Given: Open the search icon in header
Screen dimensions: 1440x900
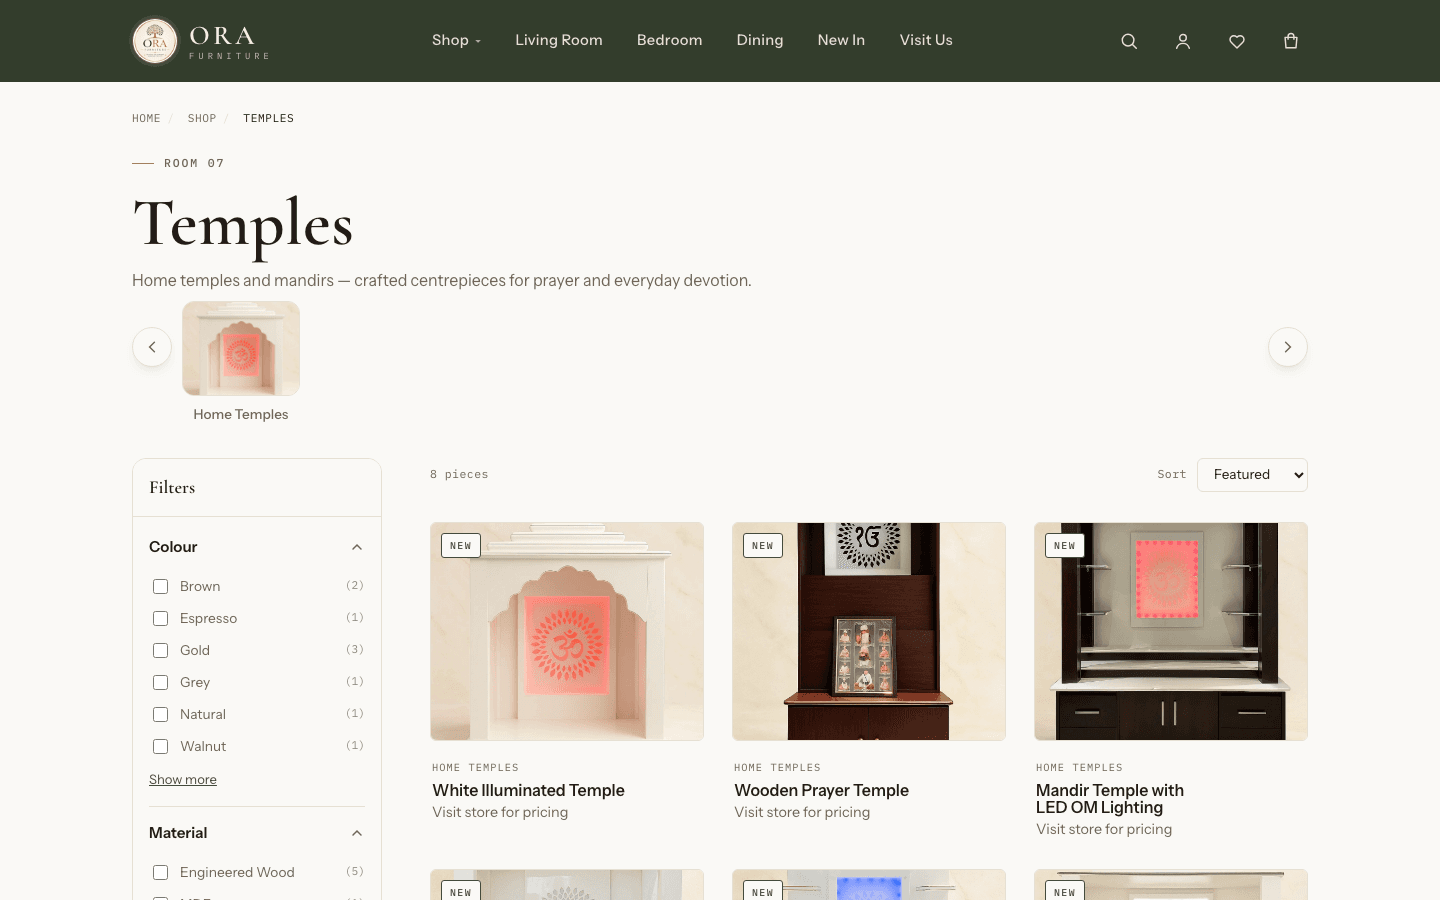Looking at the screenshot, I should pos(1129,41).
